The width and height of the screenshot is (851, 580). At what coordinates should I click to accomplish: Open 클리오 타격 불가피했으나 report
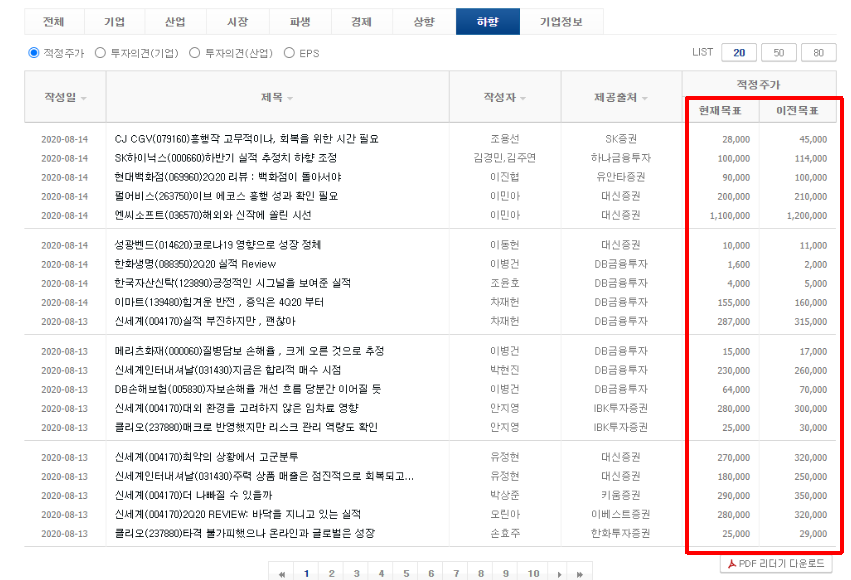point(245,533)
